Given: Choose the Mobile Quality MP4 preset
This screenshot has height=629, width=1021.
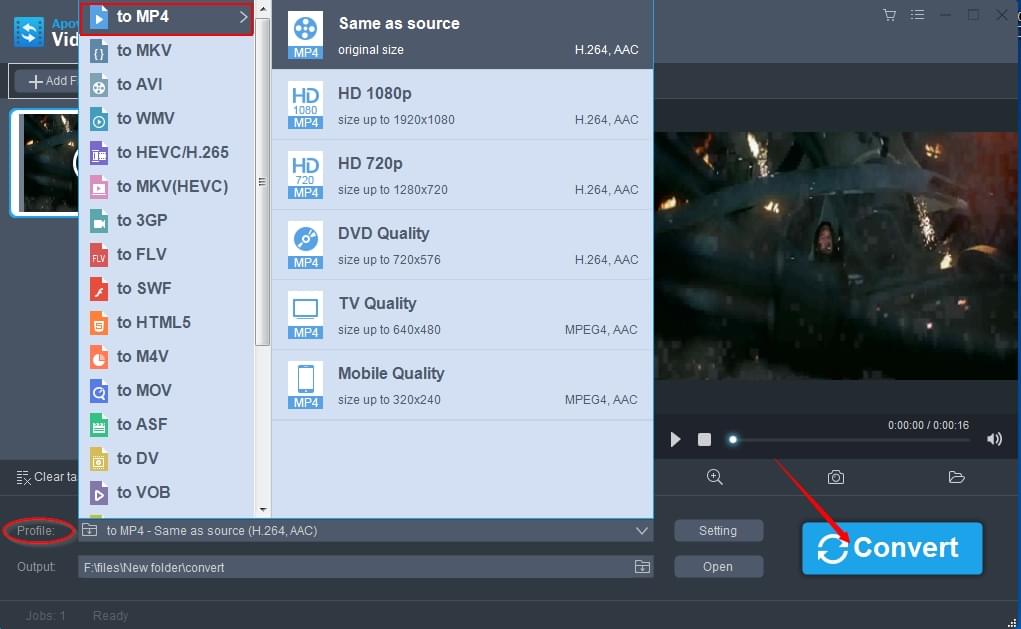Looking at the screenshot, I should (x=462, y=385).
